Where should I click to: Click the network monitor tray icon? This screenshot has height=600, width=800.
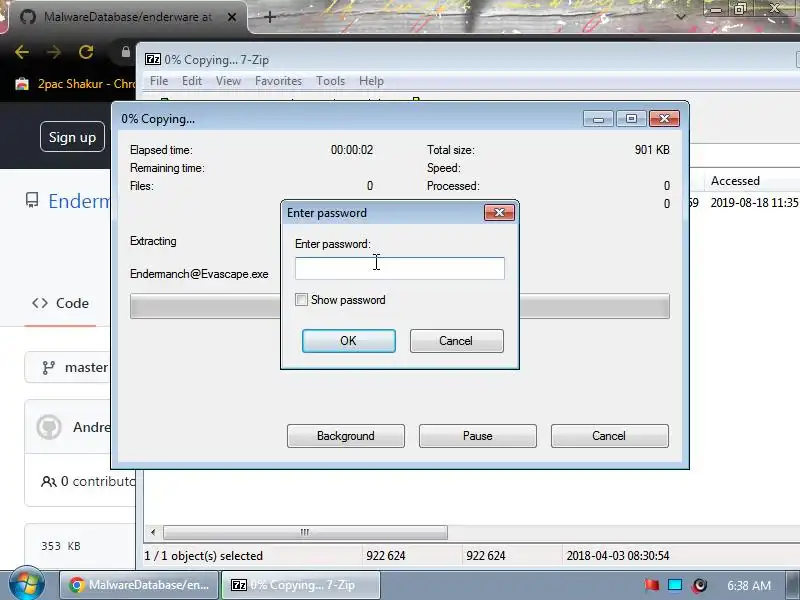tap(675, 585)
